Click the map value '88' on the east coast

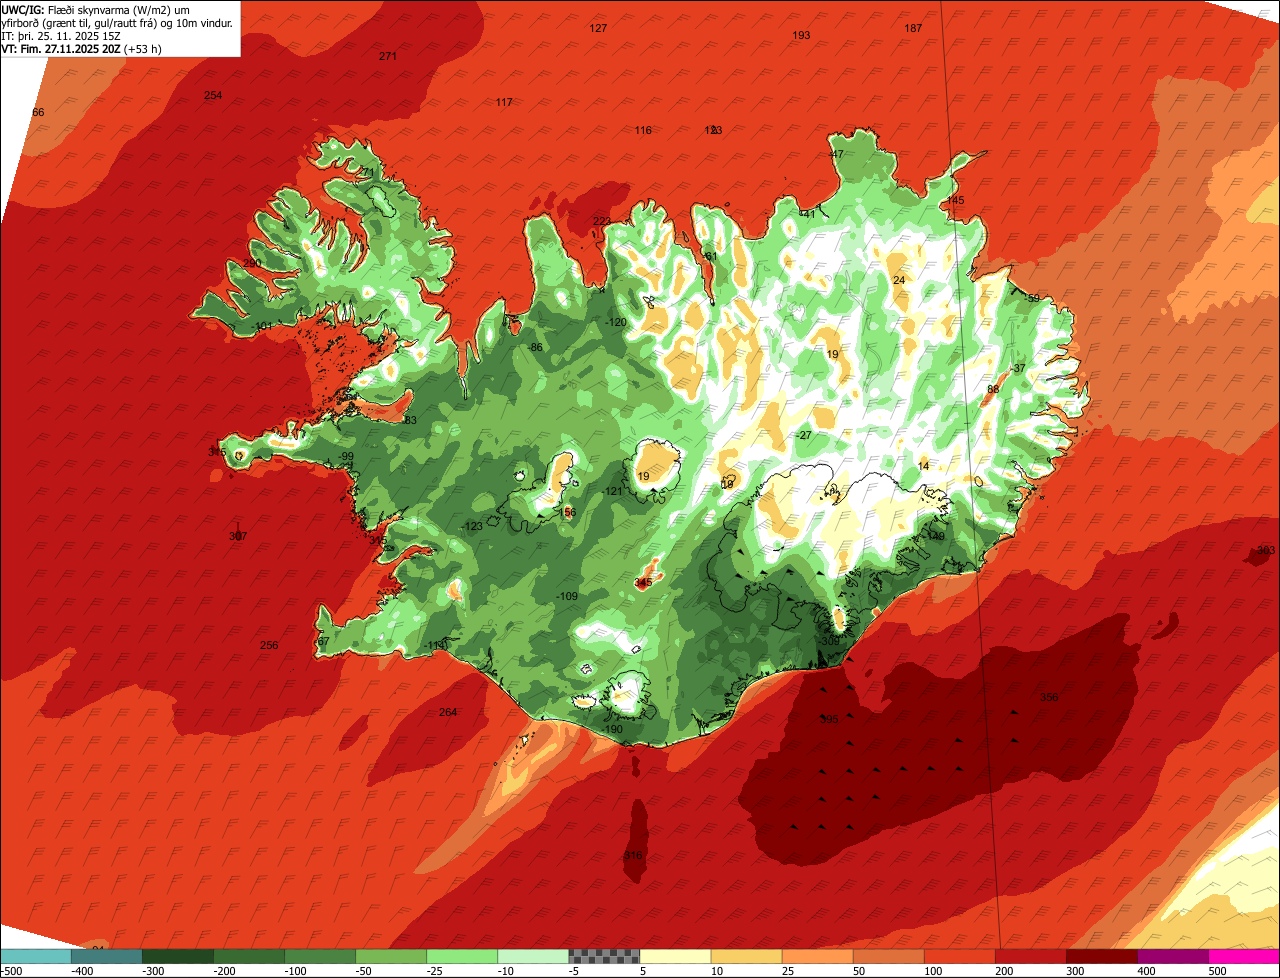pyautogui.click(x=993, y=389)
